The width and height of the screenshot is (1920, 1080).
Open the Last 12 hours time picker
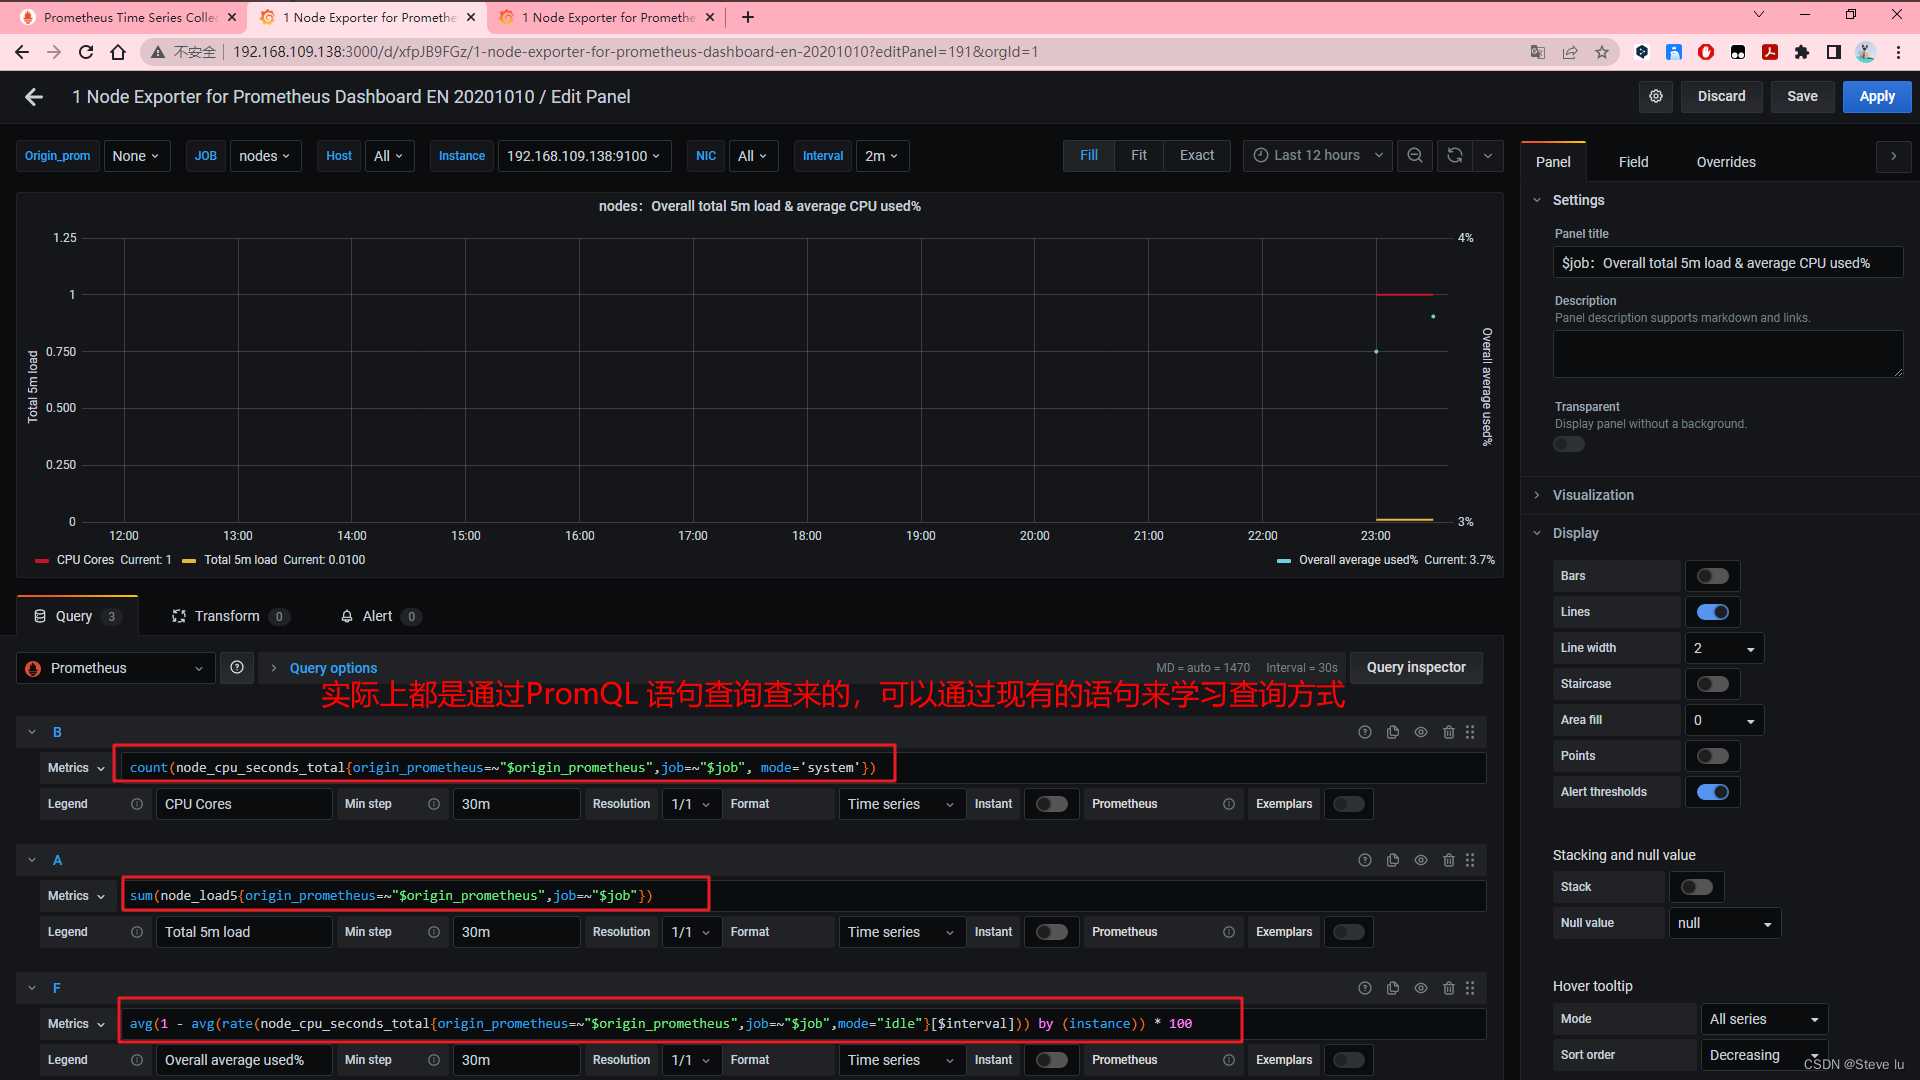coord(1317,156)
